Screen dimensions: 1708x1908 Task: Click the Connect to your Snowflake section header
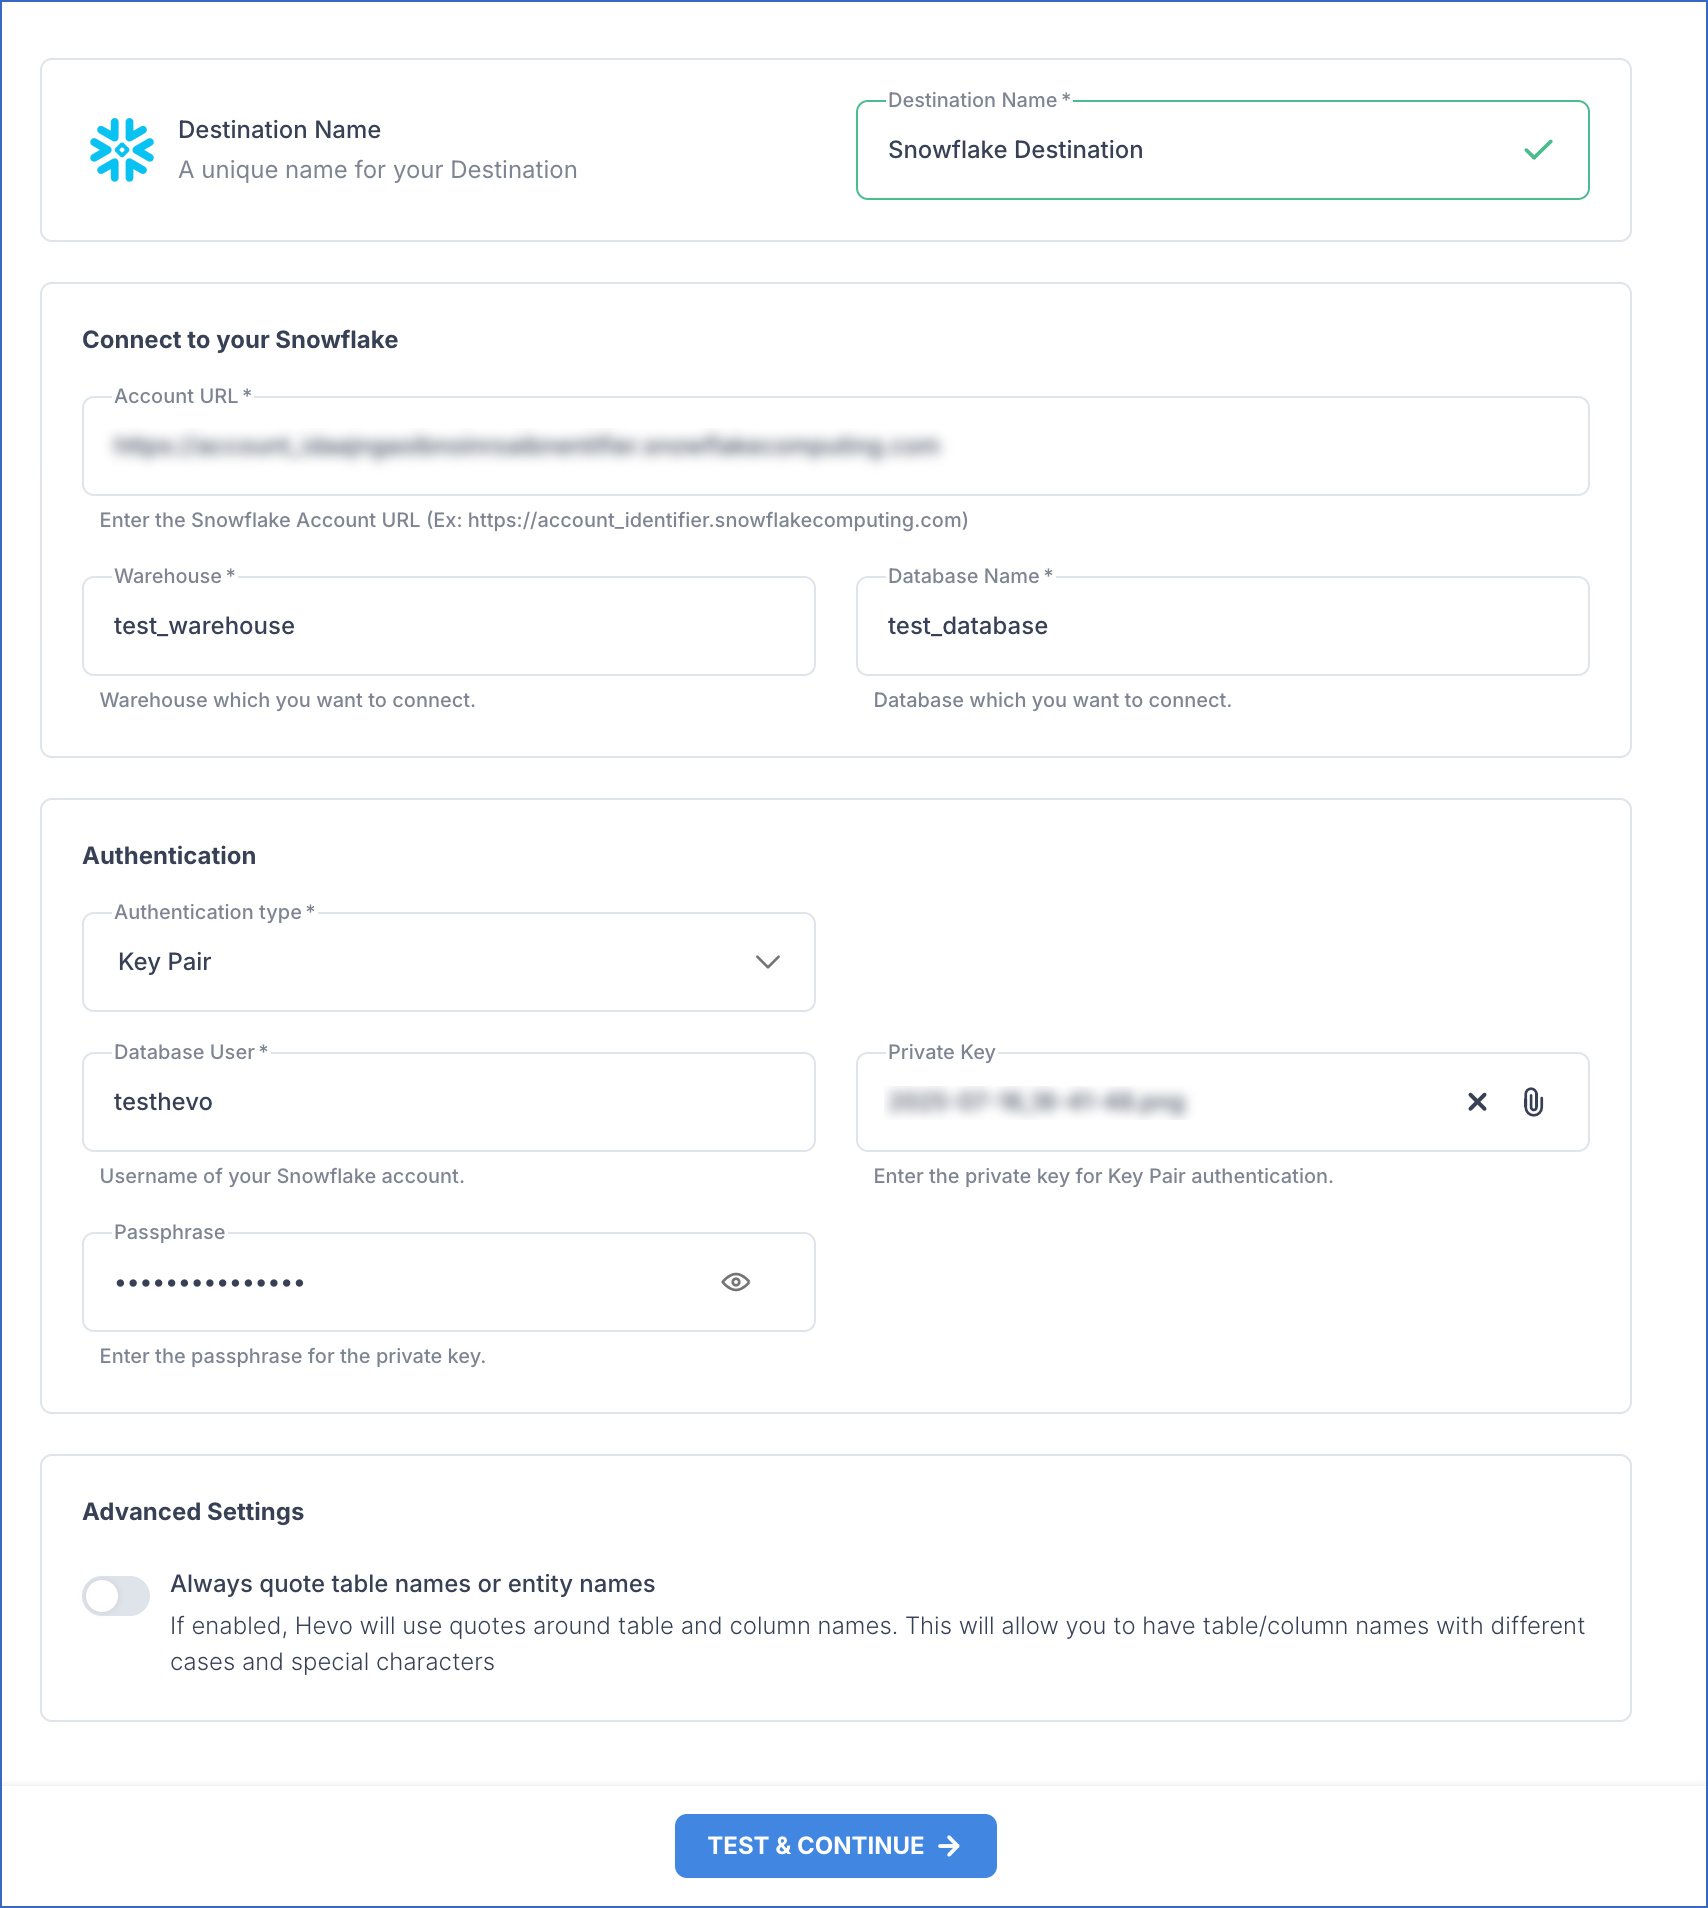pos(239,339)
